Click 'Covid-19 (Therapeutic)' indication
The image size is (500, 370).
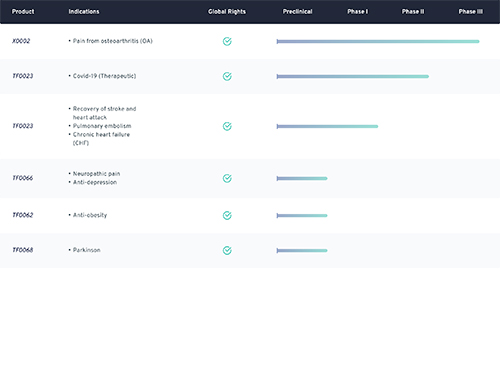pyautogui.click(x=104, y=76)
